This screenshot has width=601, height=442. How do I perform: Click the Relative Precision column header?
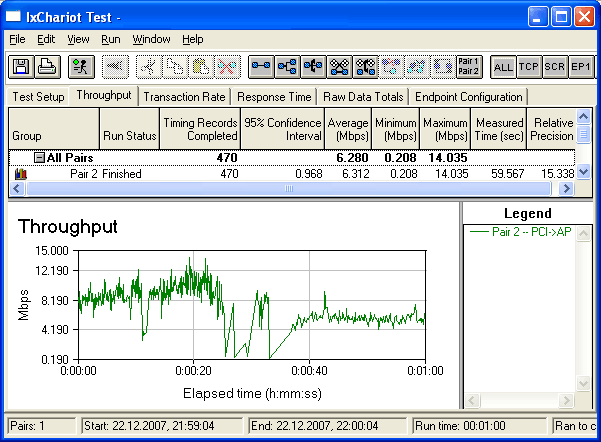coord(552,129)
